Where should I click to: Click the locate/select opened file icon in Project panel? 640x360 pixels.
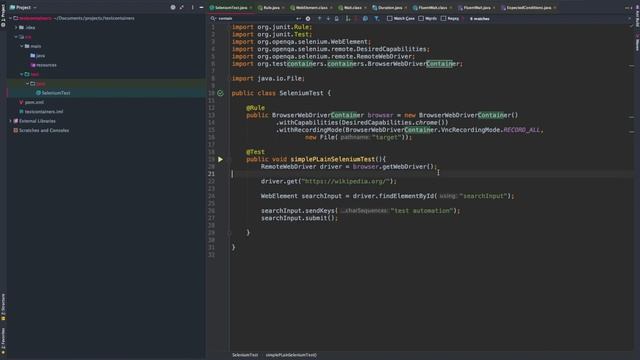pyautogui.click(x=173, y=7)
